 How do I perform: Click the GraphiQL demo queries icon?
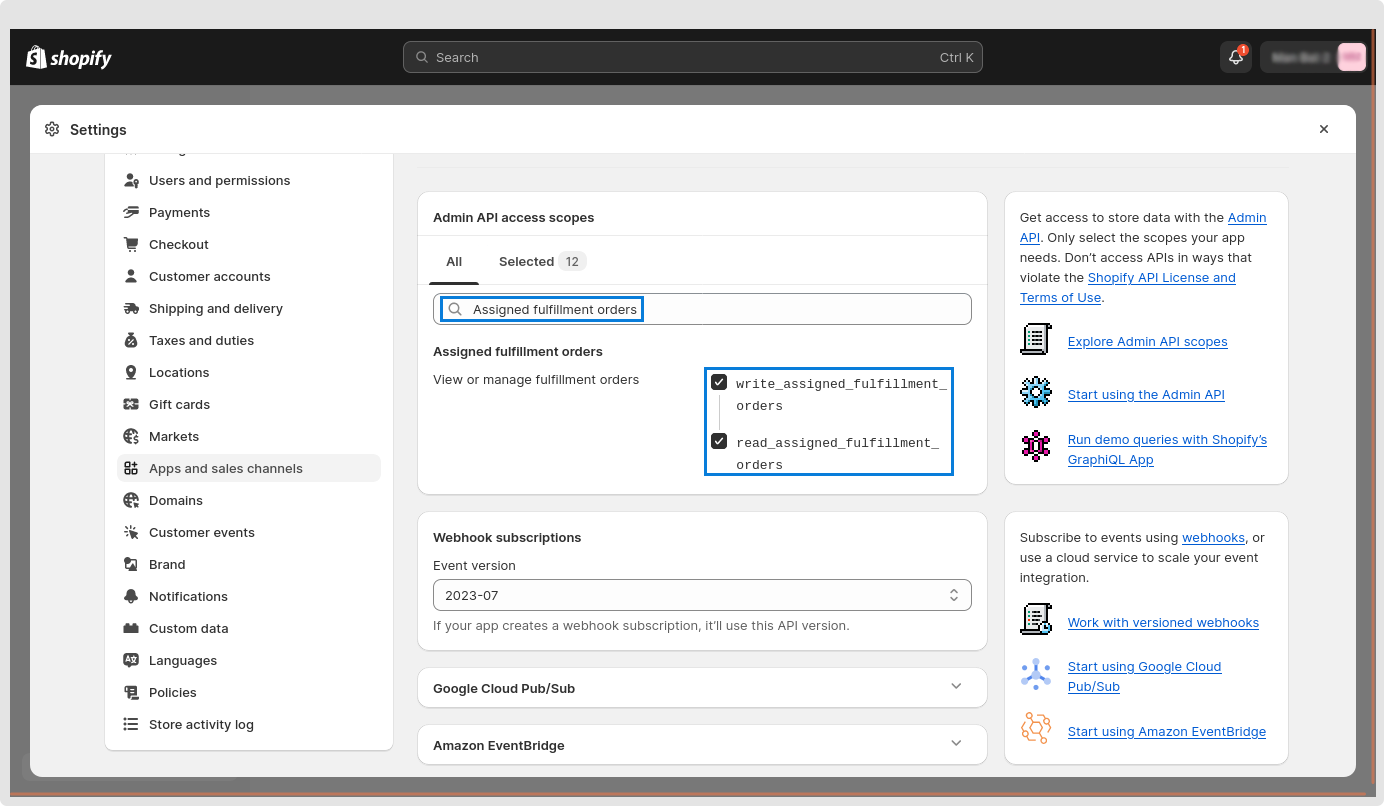[1036, 446]
